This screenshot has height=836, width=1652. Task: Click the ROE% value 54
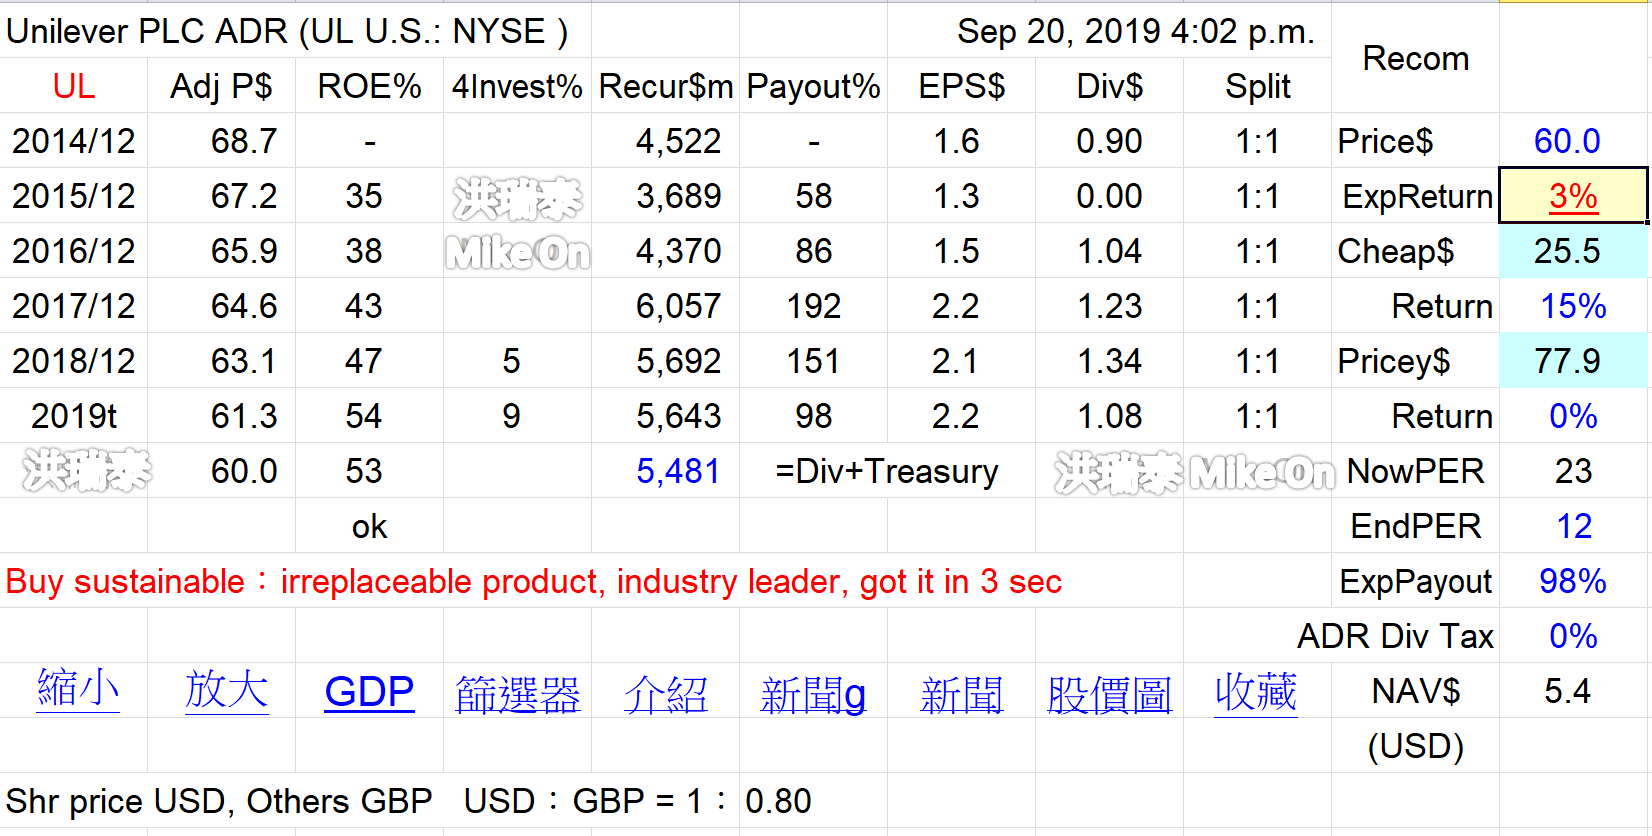tap(364, 416)
